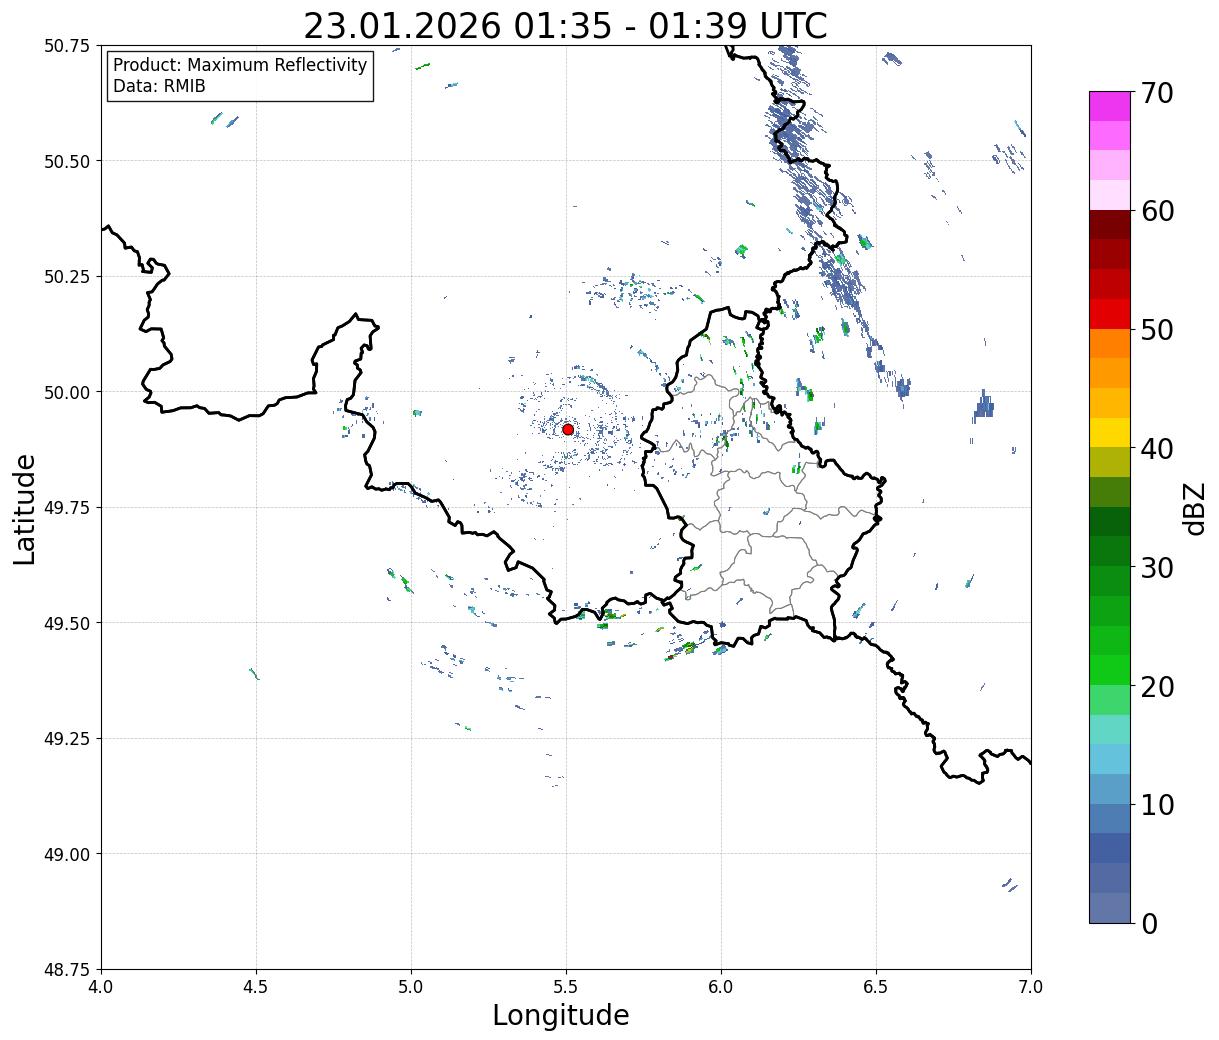Click the 20 tick label on colorbar
Image resolution: width=1219 pixels, height=1040 pixels.
click(1156, 687)
